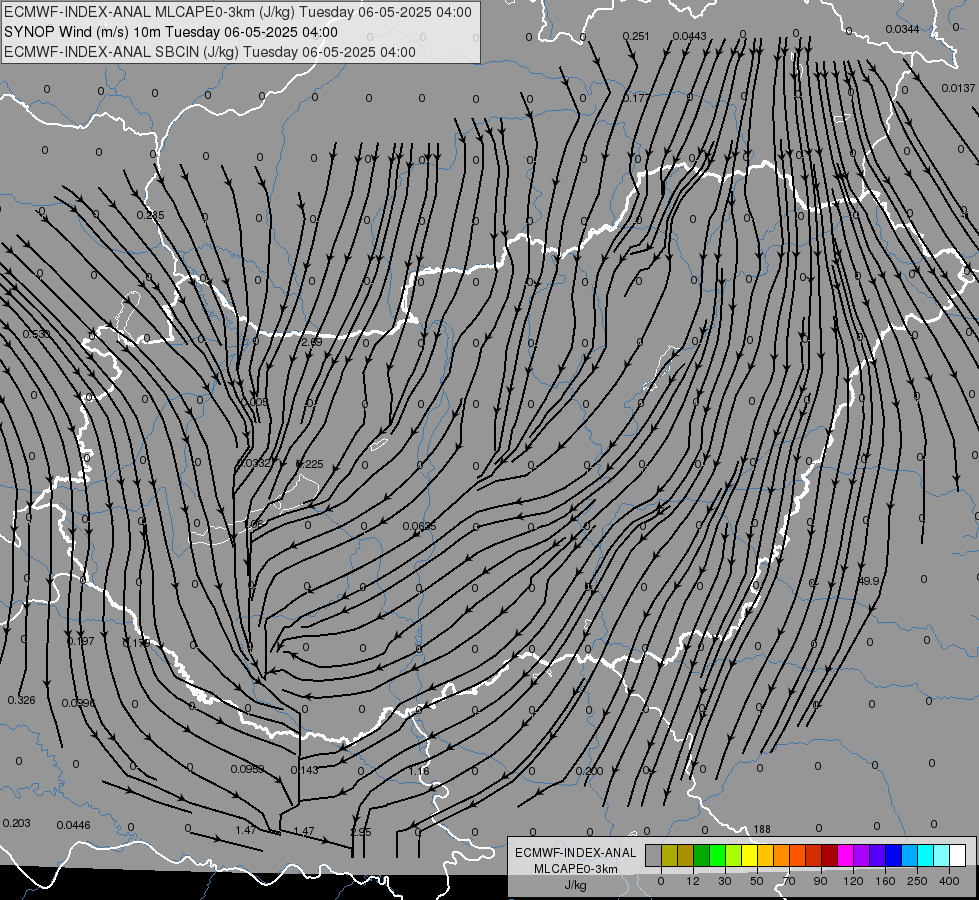The width and height of the screenshot is (979, 900).
Task: Click the legend tick label 50
Action: click(x=757, y=881)
